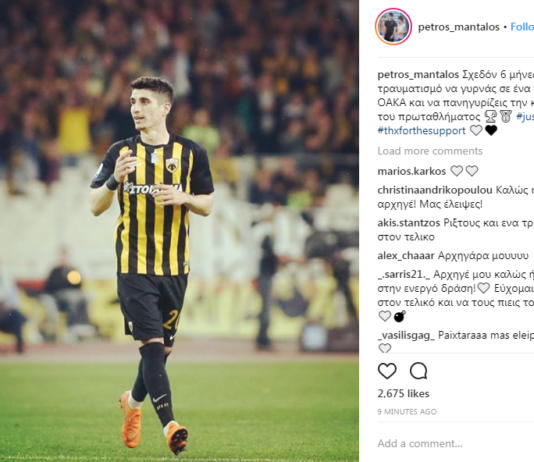The height and width of the screenshot is (462, 534).
Task: Like the post with the heart icon
Action: pos(387,371)
